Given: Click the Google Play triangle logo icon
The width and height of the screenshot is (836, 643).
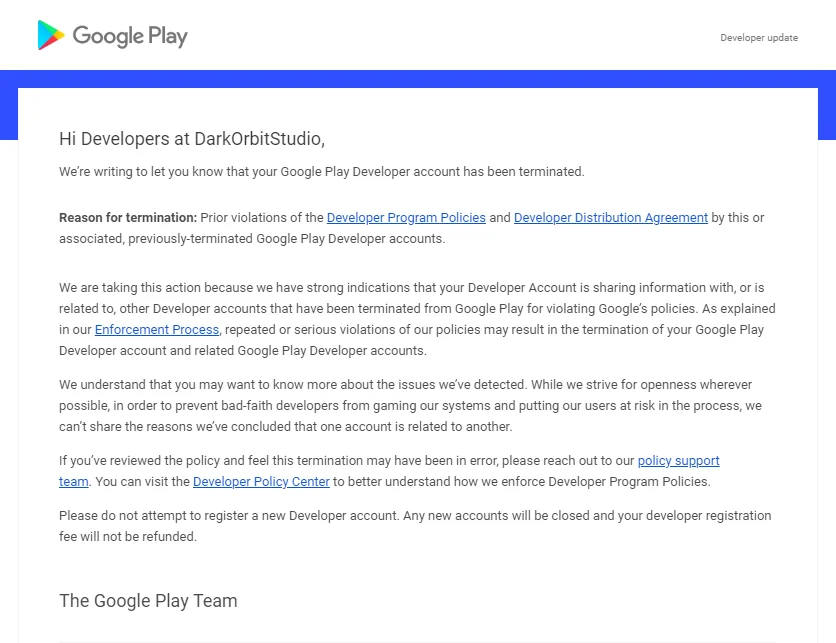Looking at the screenshot, I should point(51,36).
